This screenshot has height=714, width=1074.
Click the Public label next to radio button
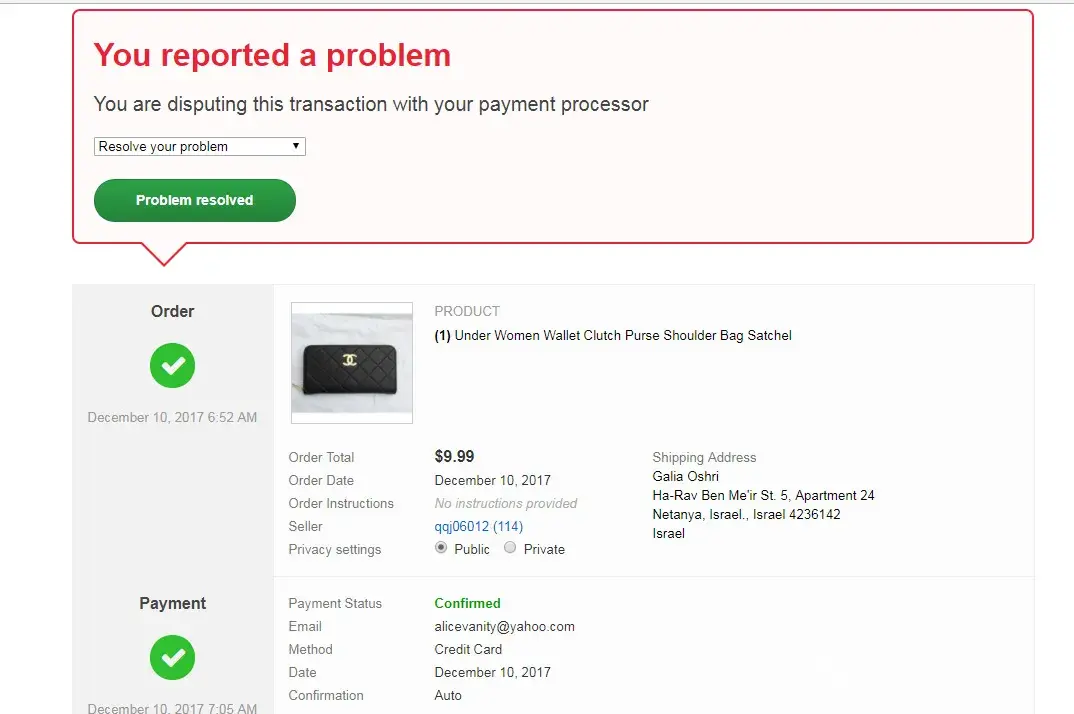[x=472, y=550]
